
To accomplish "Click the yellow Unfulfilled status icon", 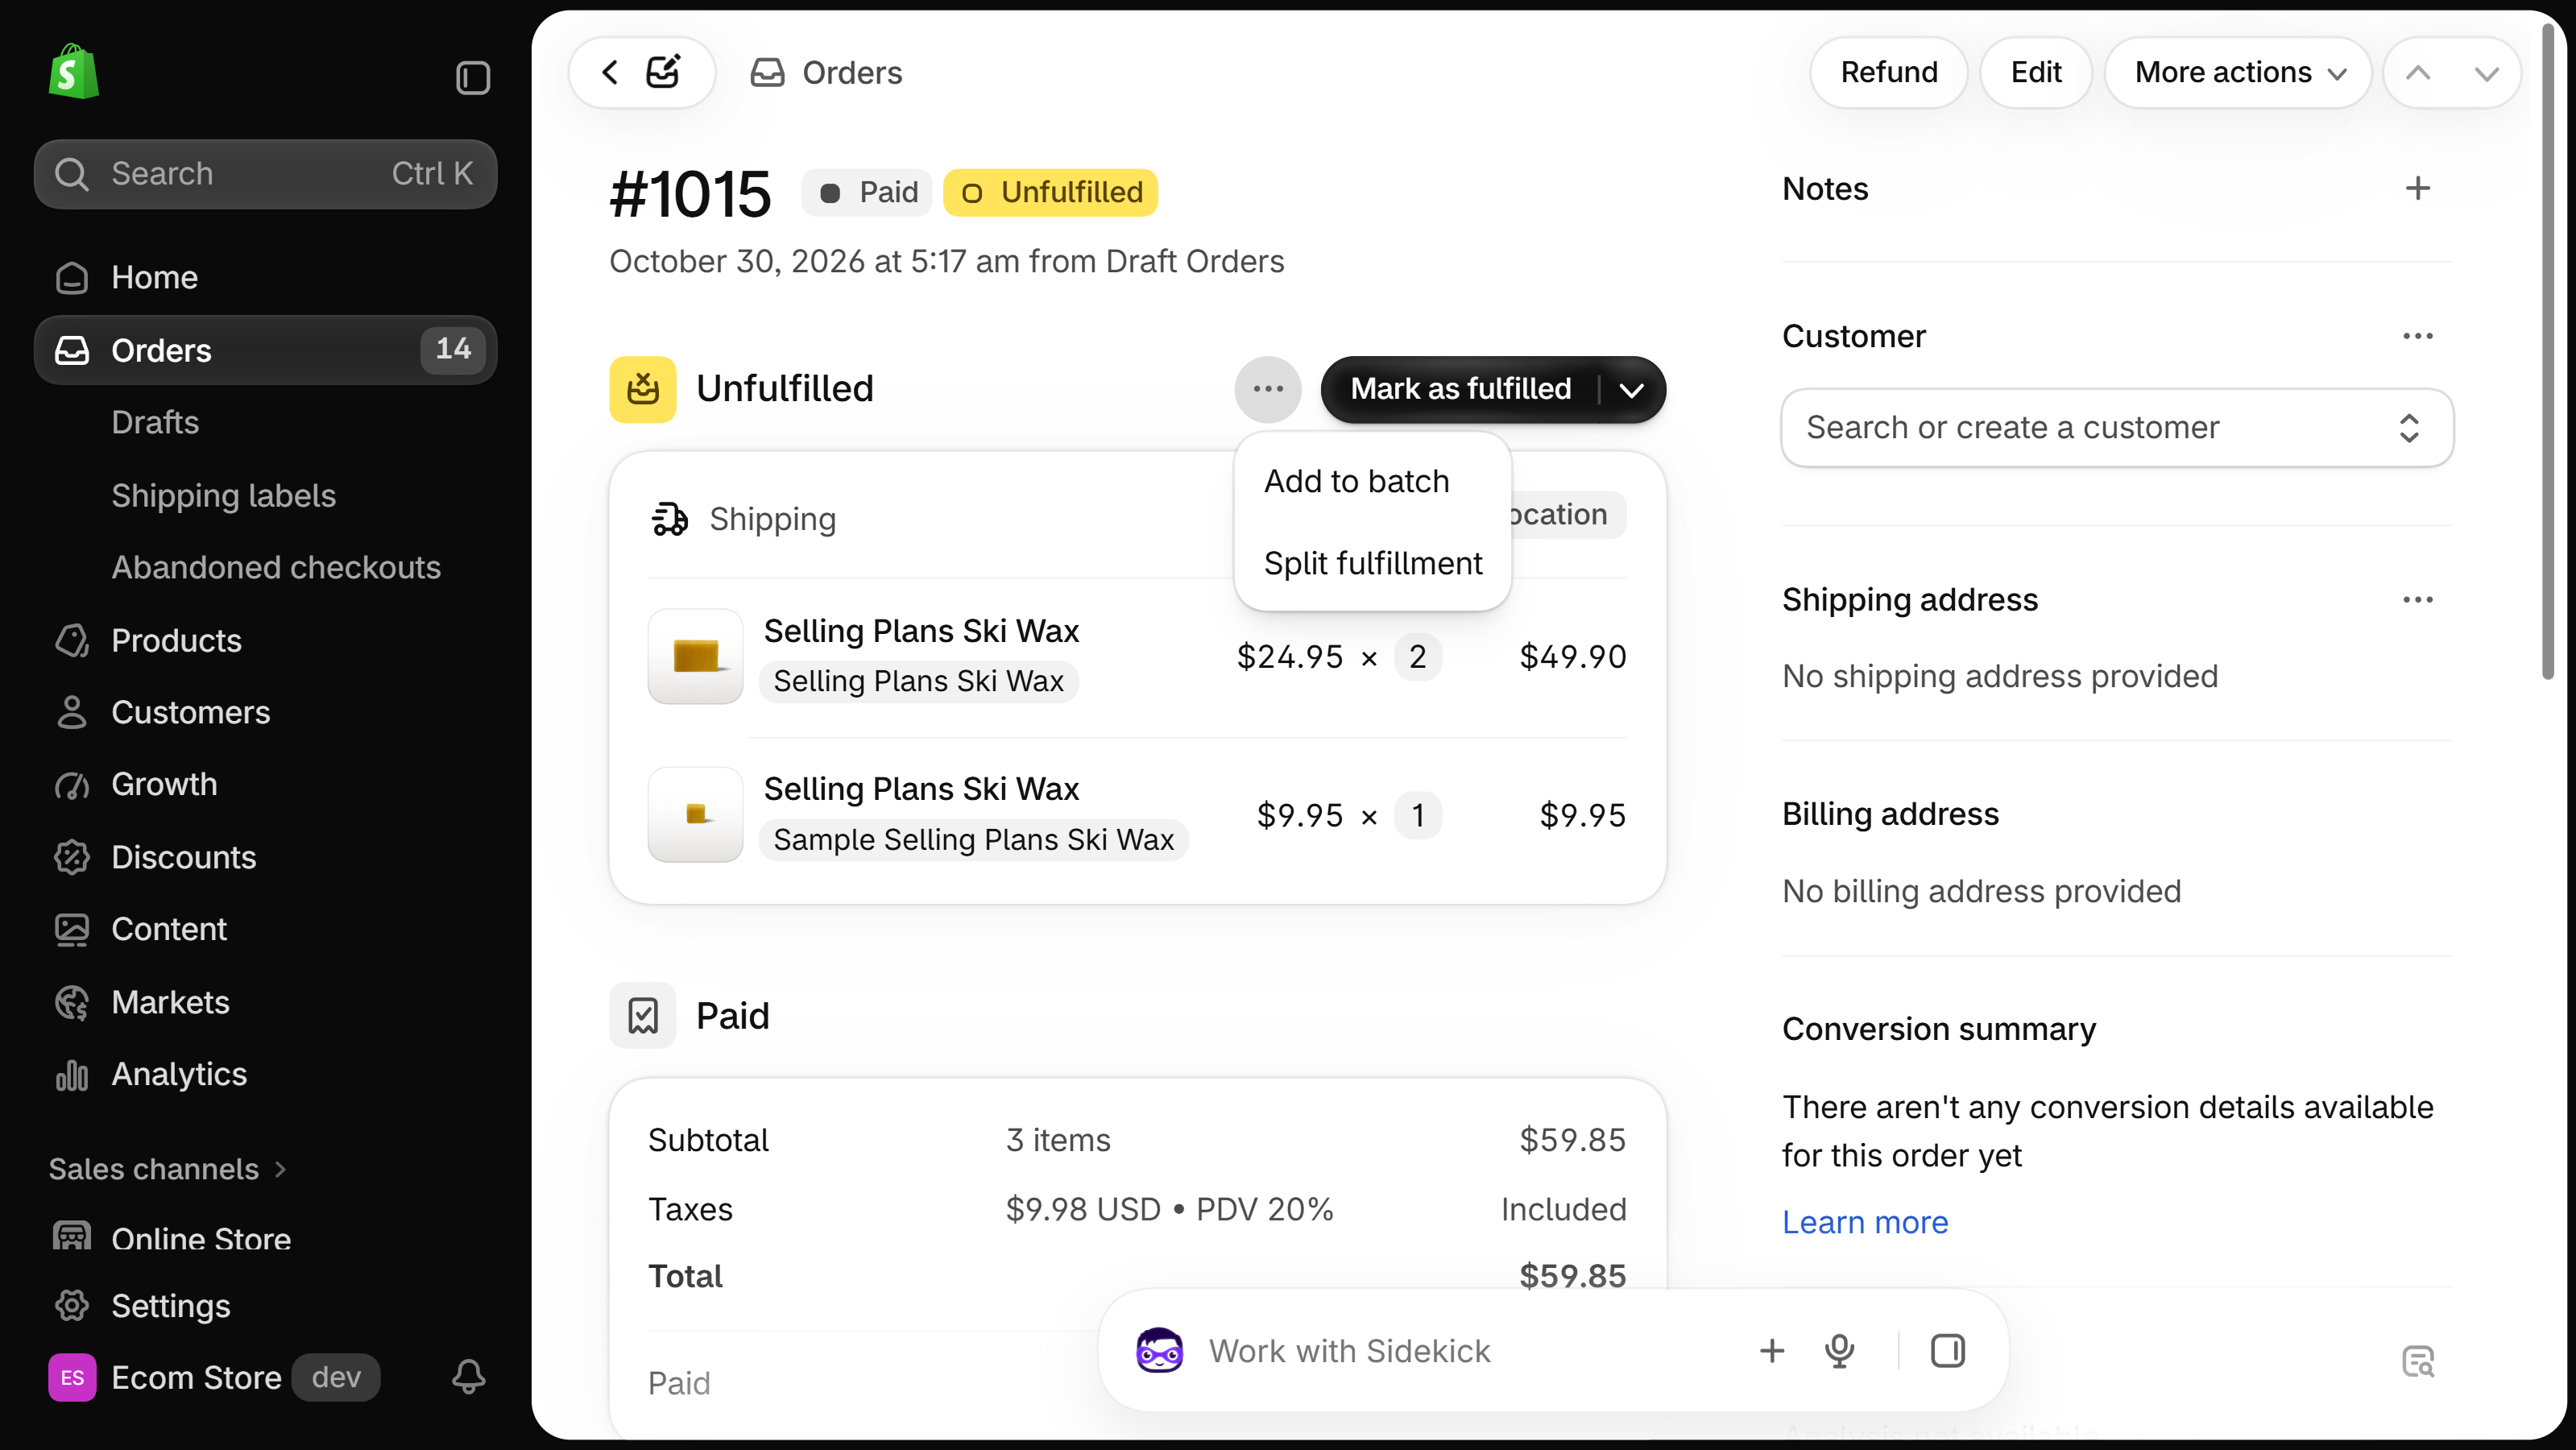I will click(x=643, y=389).
